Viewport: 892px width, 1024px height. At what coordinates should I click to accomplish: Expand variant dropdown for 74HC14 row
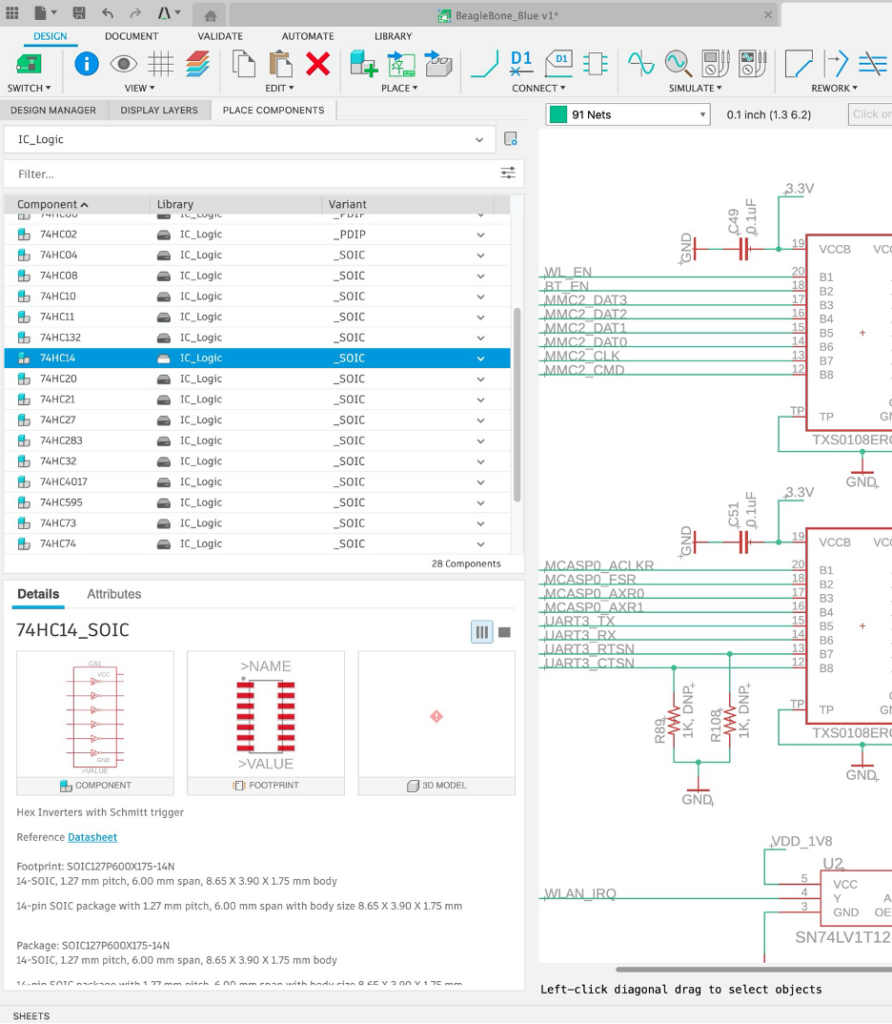[x=481, y=358]
